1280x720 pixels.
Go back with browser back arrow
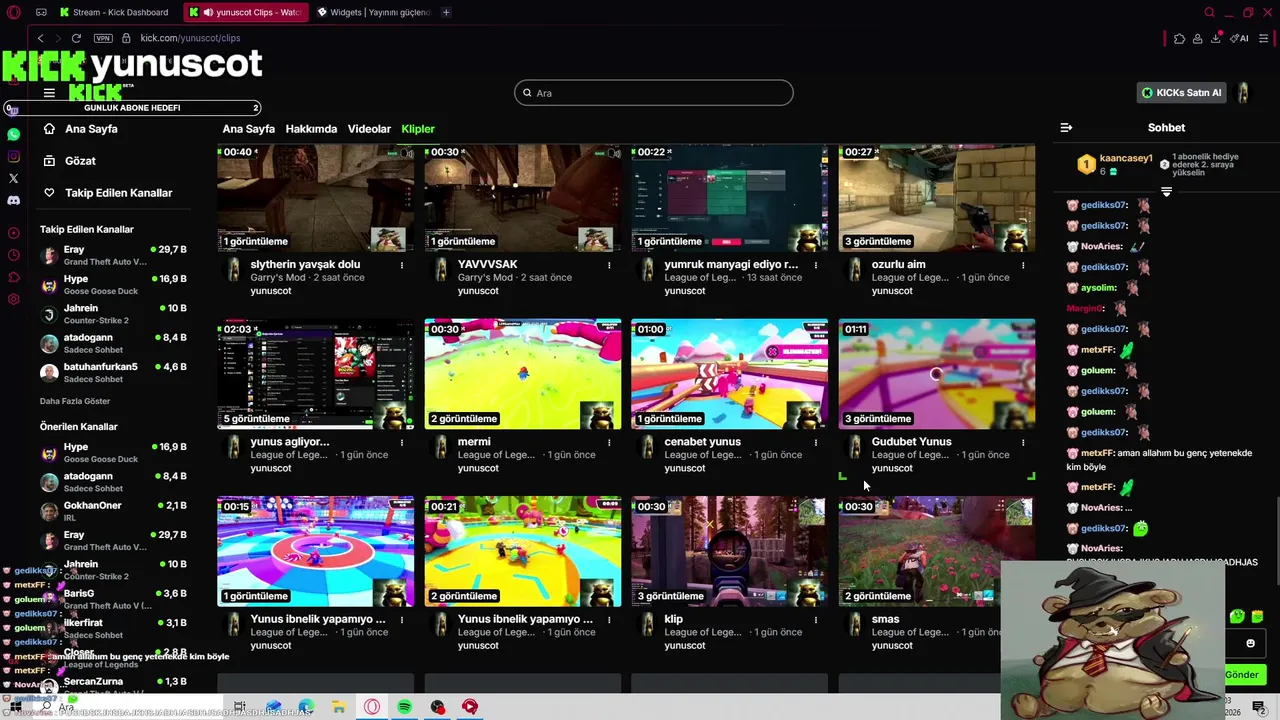coord(40,38)
